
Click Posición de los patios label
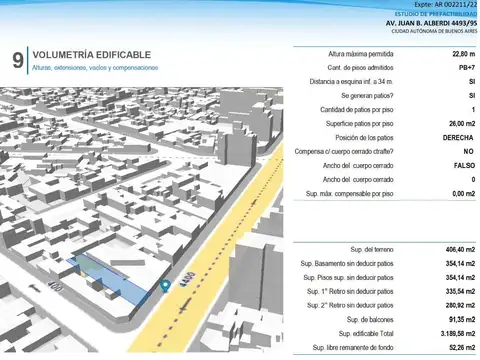[364, 138]
